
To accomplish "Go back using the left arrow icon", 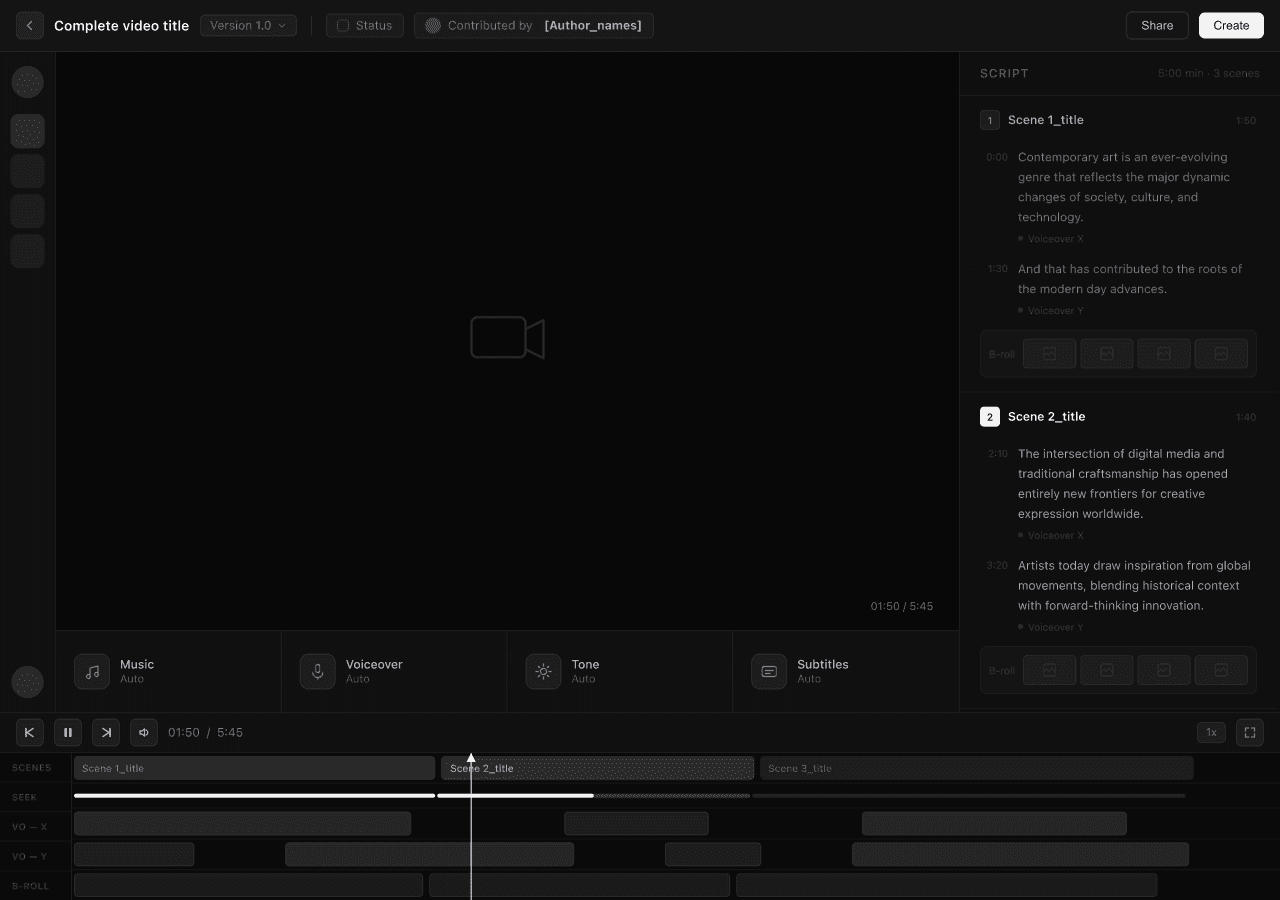I will tap(30, 26).
